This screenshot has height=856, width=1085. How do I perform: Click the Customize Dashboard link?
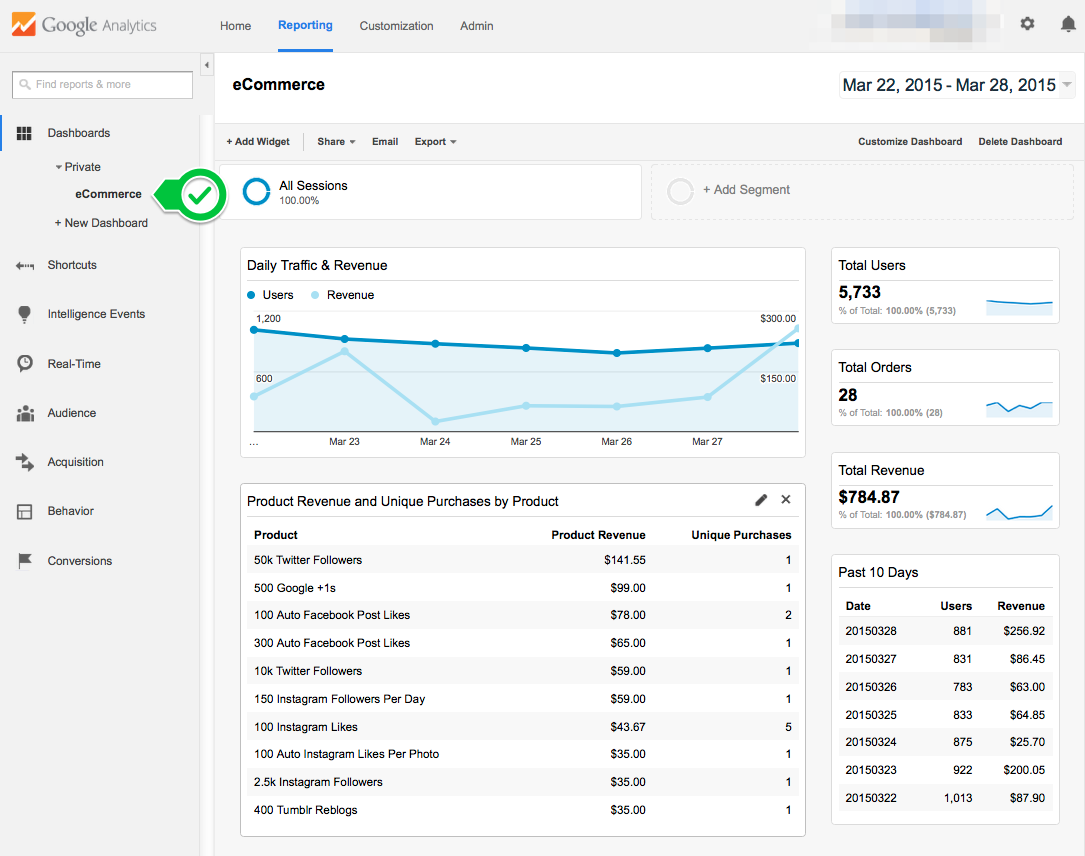pos(909,141)
